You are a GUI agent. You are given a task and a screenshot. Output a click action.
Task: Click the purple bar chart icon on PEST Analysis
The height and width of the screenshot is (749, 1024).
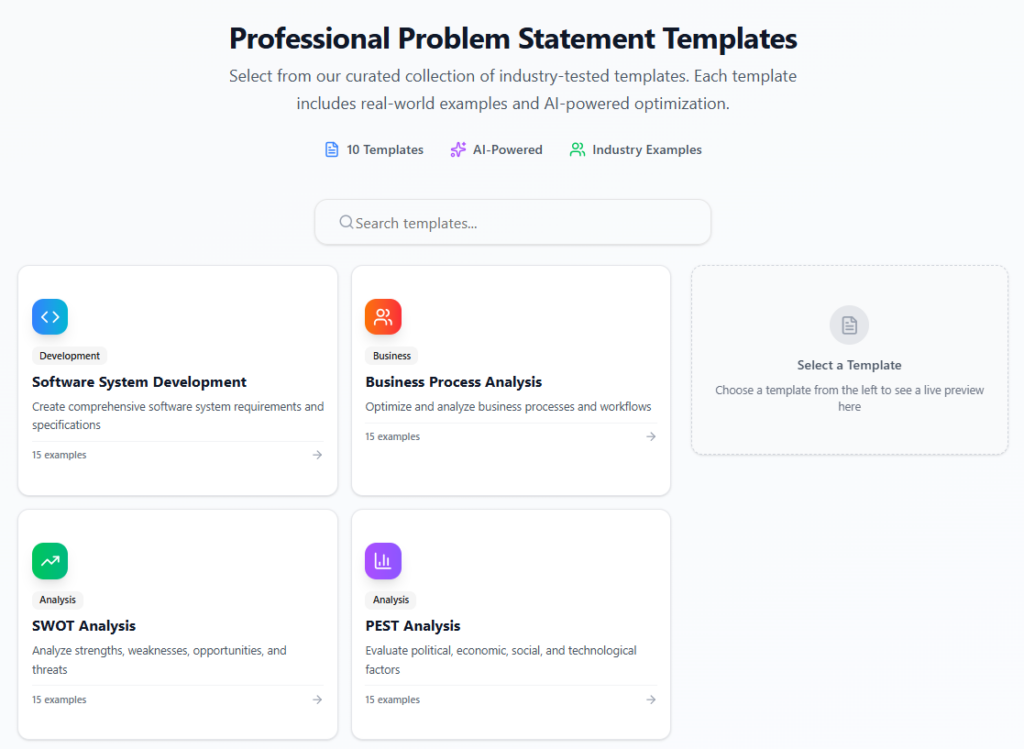tap(383, 561)
